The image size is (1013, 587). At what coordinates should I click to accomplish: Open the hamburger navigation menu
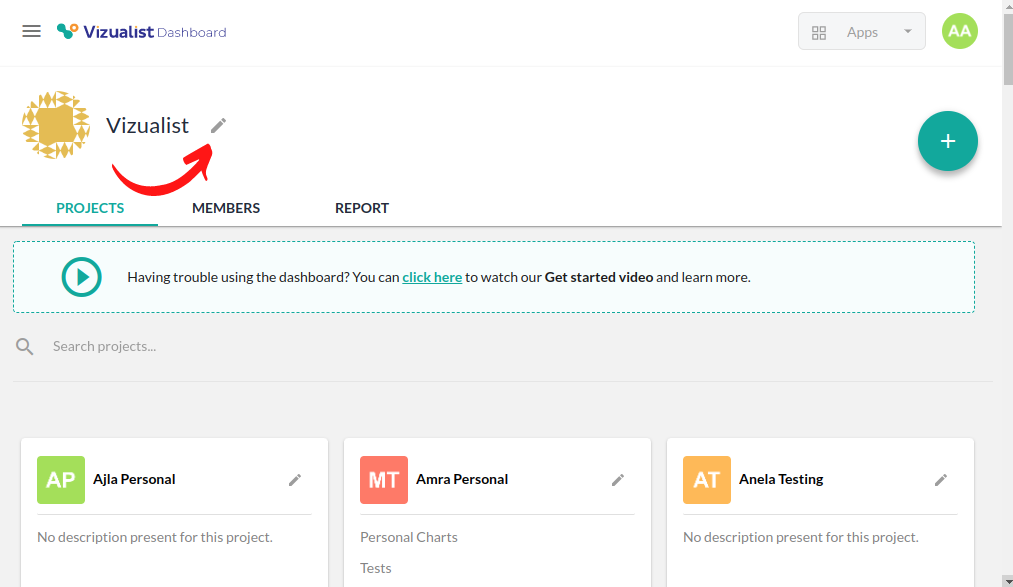point(31,31)
